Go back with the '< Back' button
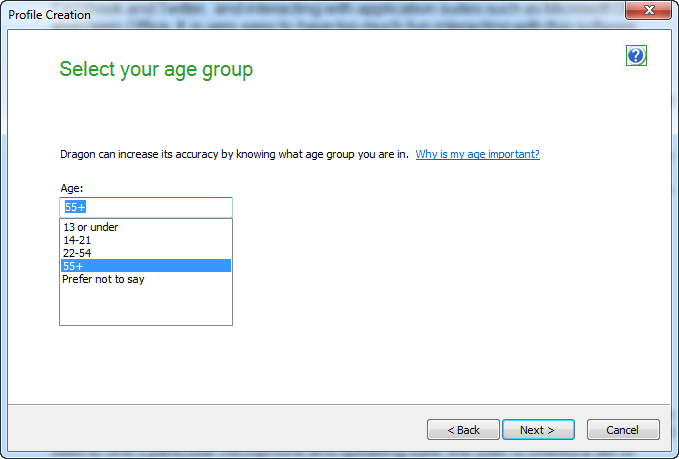Screen dimensions: 679x459 [463, 430]
